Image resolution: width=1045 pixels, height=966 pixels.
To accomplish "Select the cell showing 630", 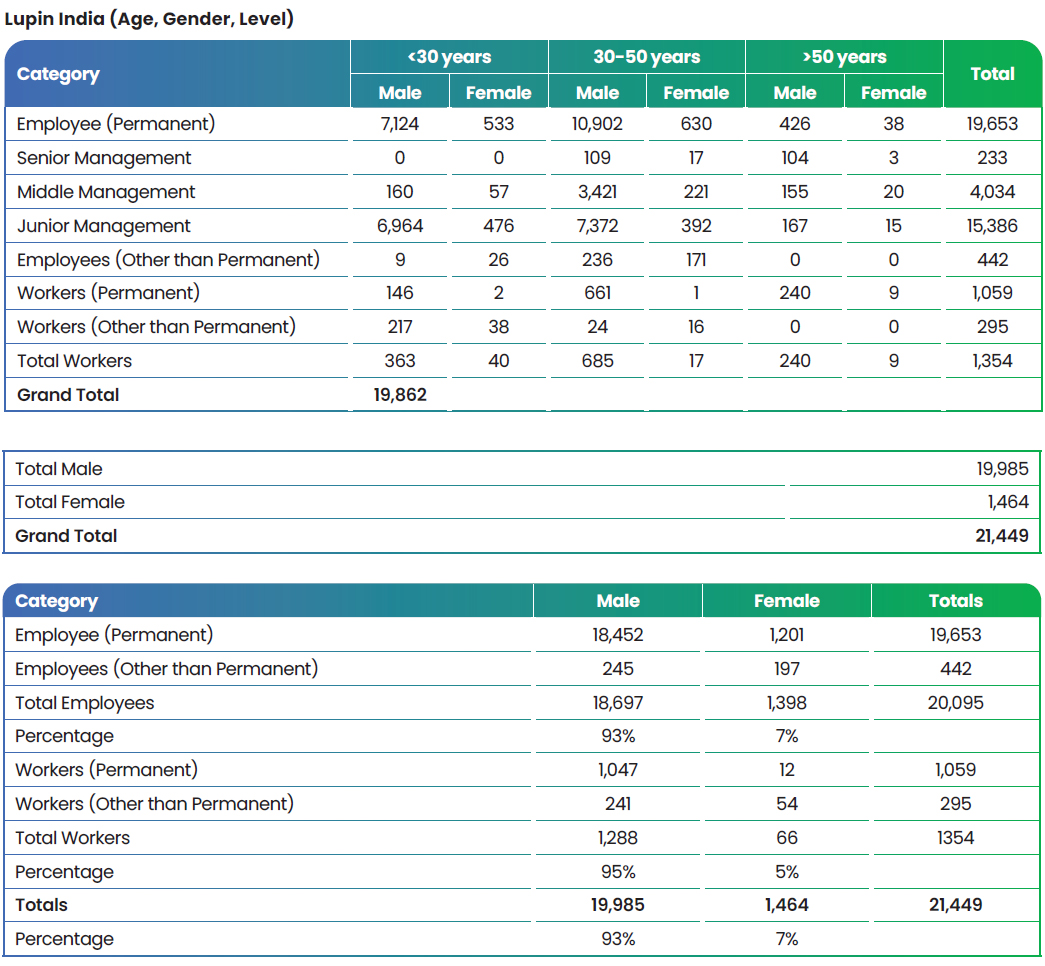I will point(696,124).
